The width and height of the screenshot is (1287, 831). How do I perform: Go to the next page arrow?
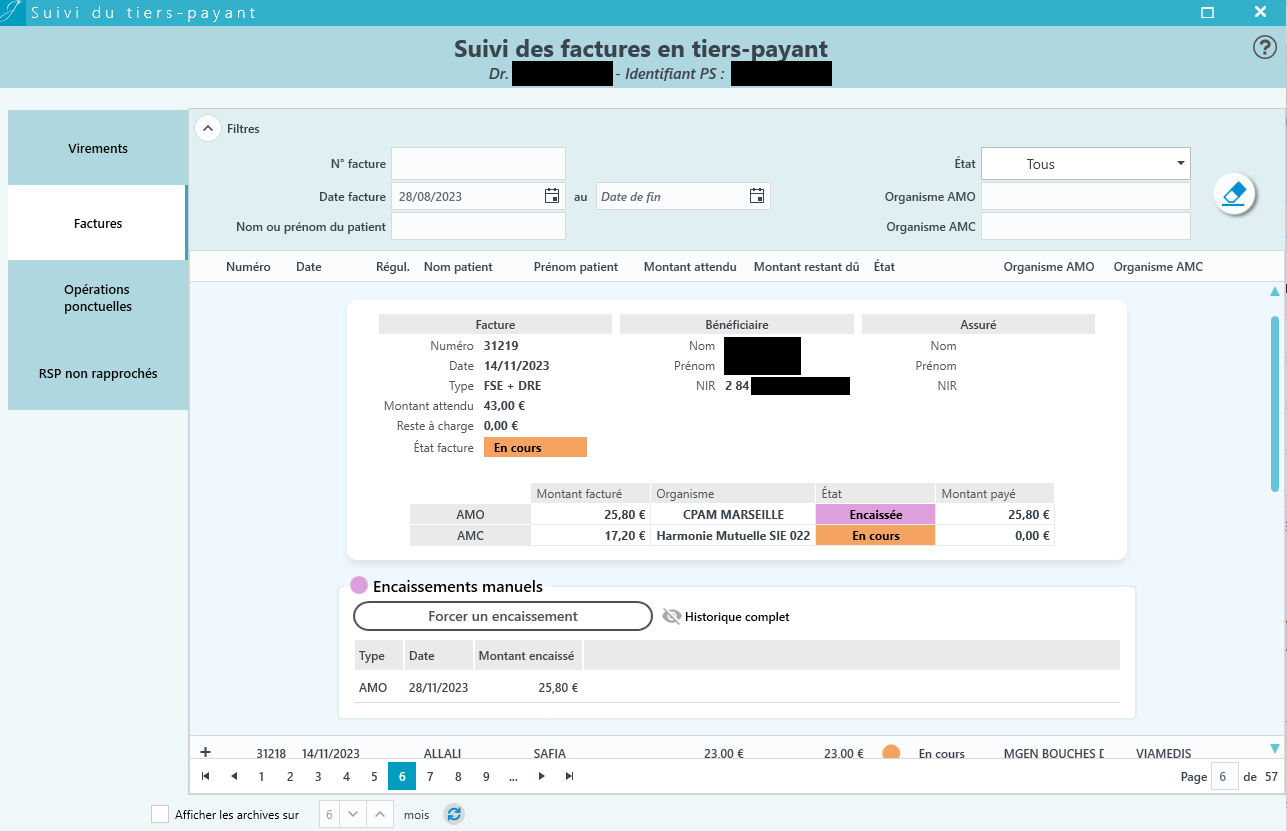[542, 776]
